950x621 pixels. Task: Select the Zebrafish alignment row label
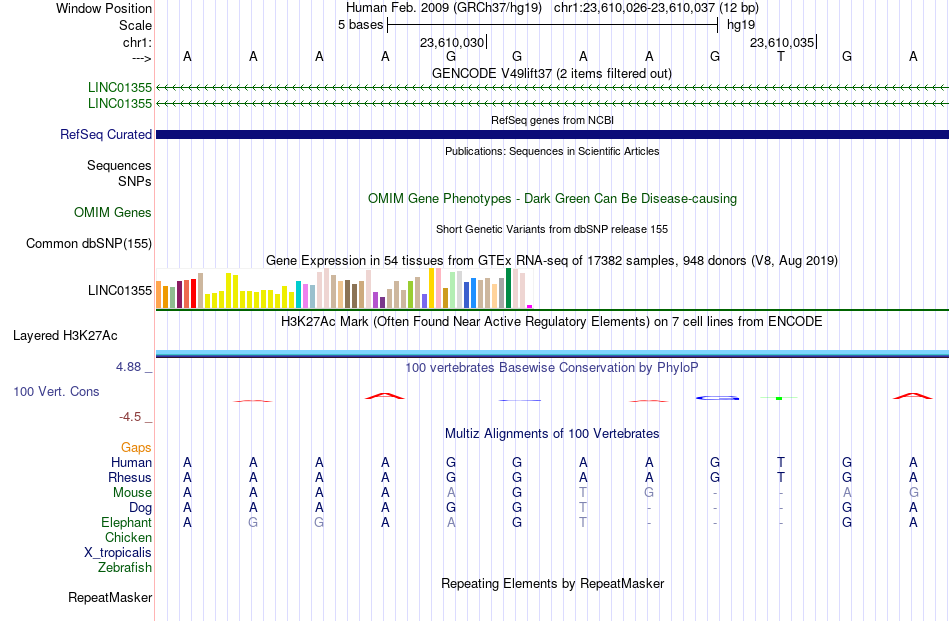click(125, 568)
